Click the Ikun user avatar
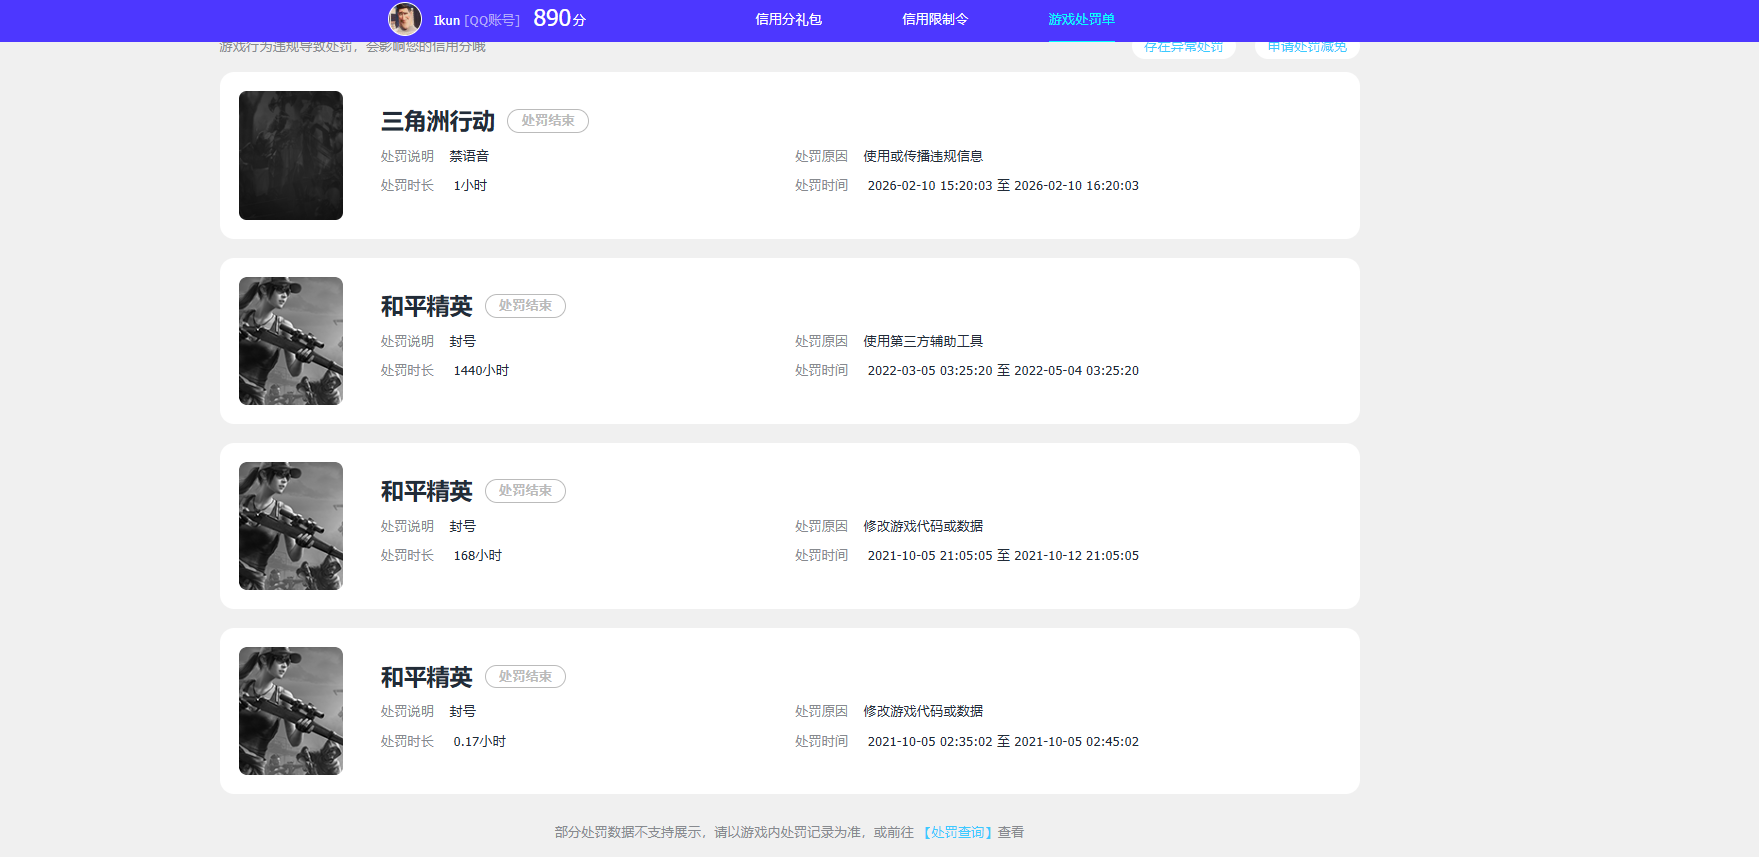 point(405,19)
